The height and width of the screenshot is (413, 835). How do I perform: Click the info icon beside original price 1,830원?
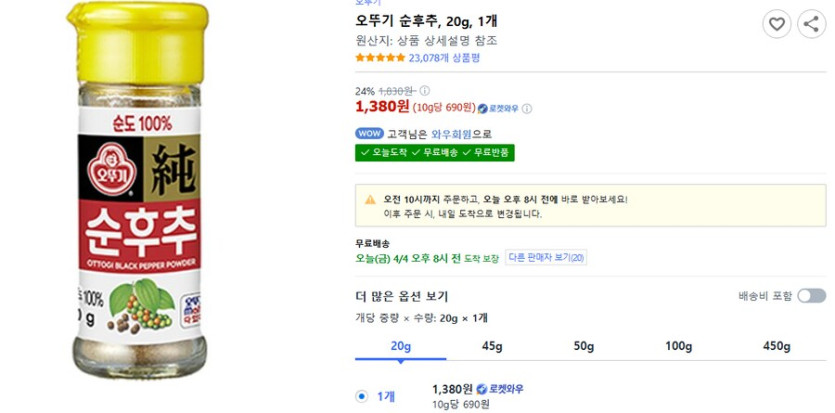(x=424, y=90)
